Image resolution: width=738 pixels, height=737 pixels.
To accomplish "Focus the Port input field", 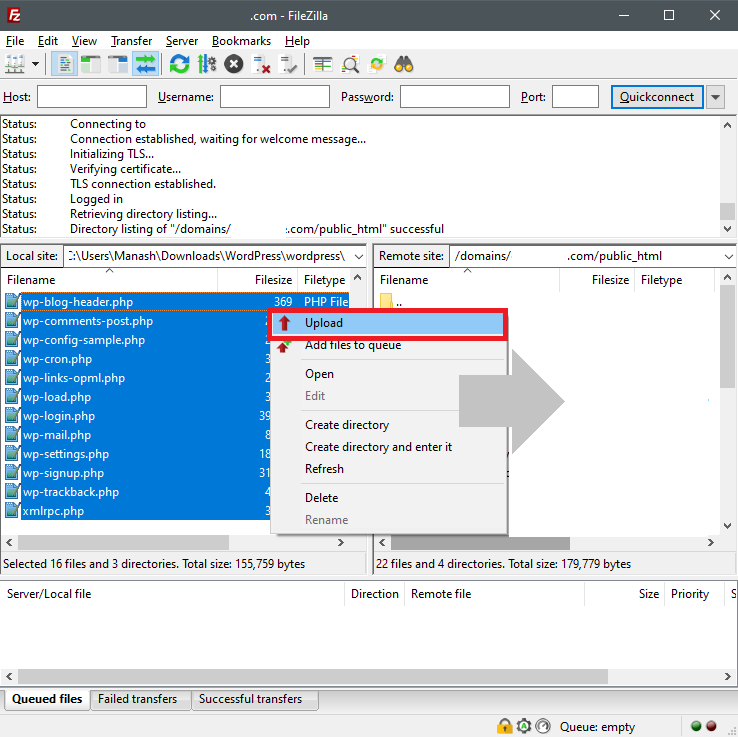I will [x=575, y=96].
